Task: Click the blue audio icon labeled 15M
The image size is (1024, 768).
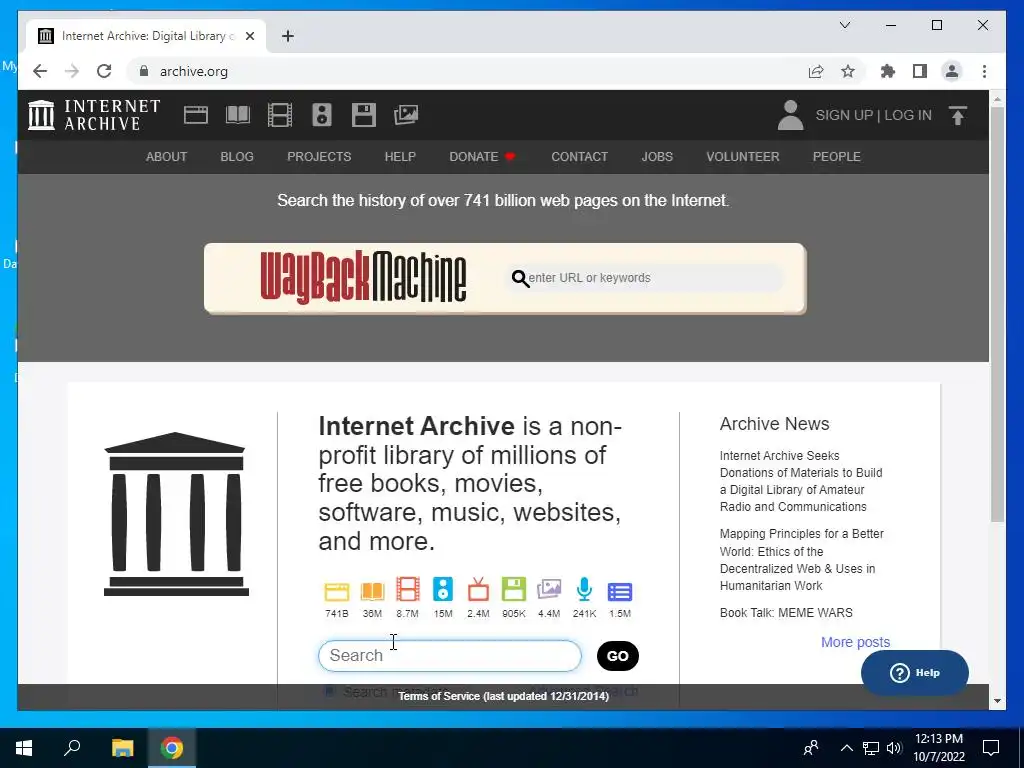Action: (443, 590)
